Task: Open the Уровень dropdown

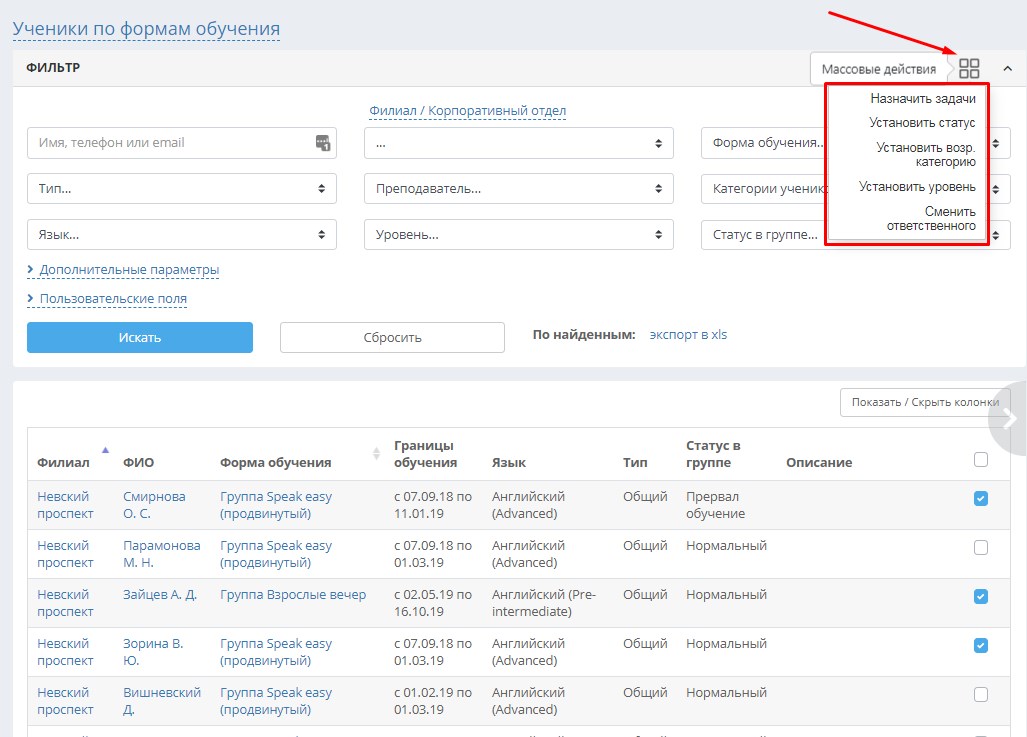Action: coord(519,235)
